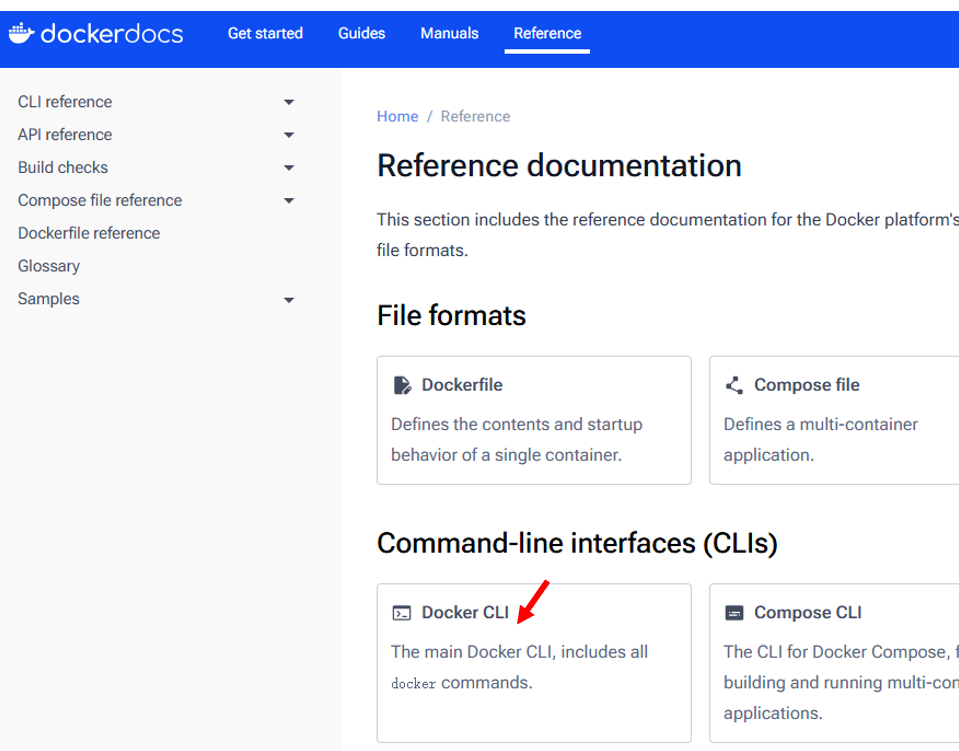Screen dimensions: 959x751
Task: Click the "File formats" heading
Action: [451, 316]
